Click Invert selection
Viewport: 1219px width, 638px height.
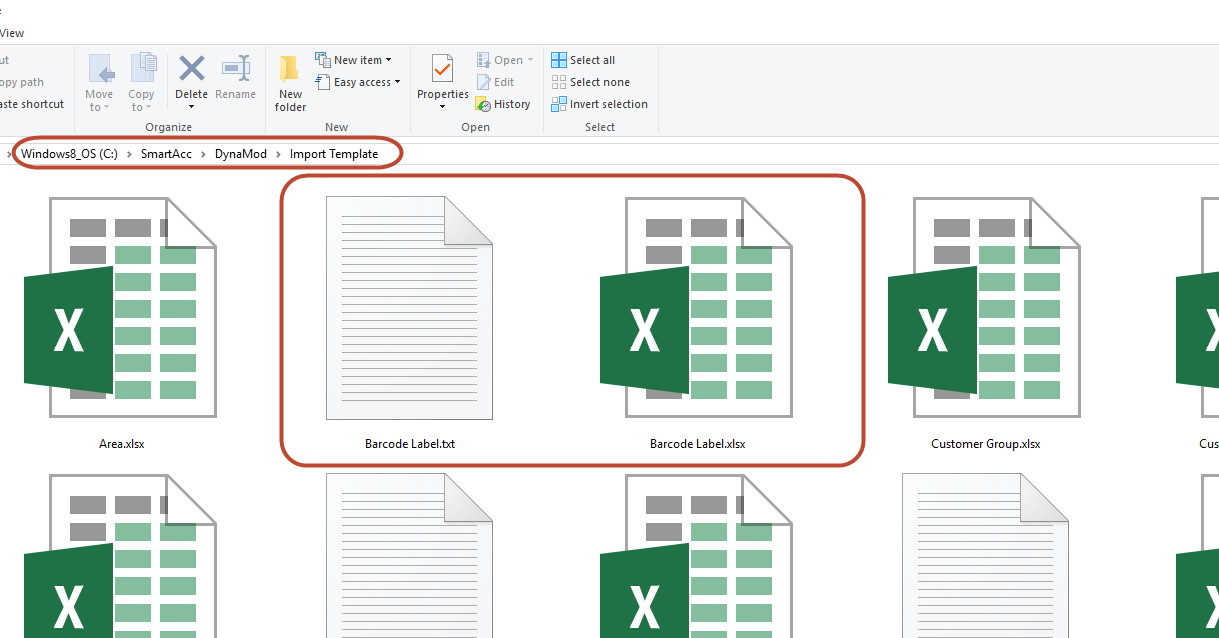(600, 104)
